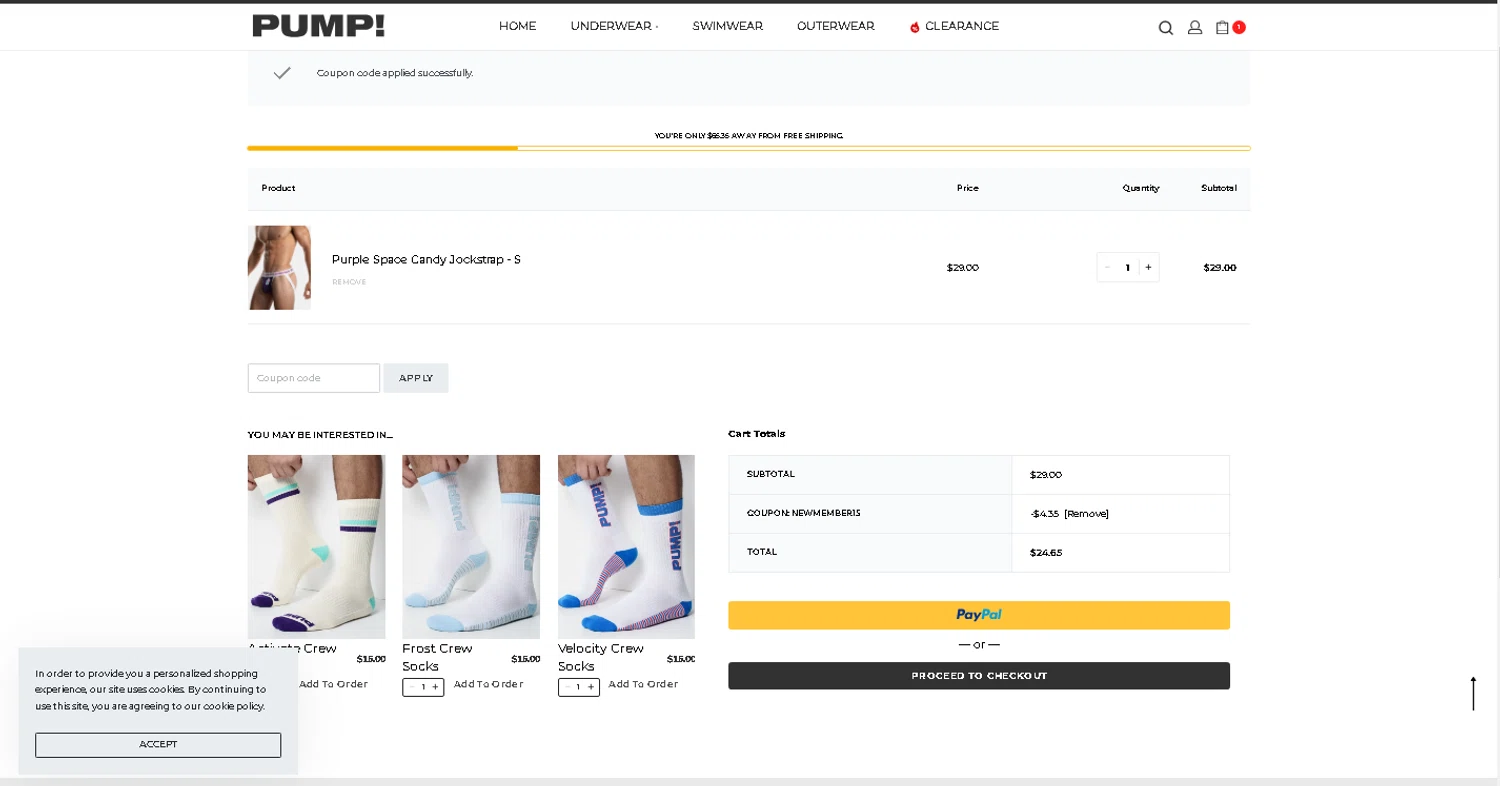Open the shopping cart bag icon
The height and width of the screenshot is (786, 1500).
tap(1222, 27)
